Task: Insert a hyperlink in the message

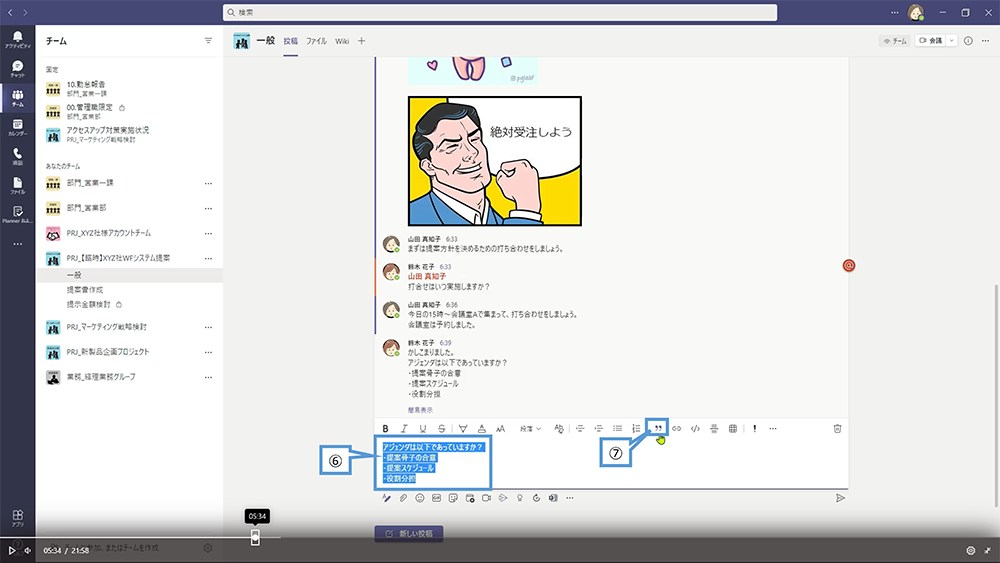Action: pos(677,428)
